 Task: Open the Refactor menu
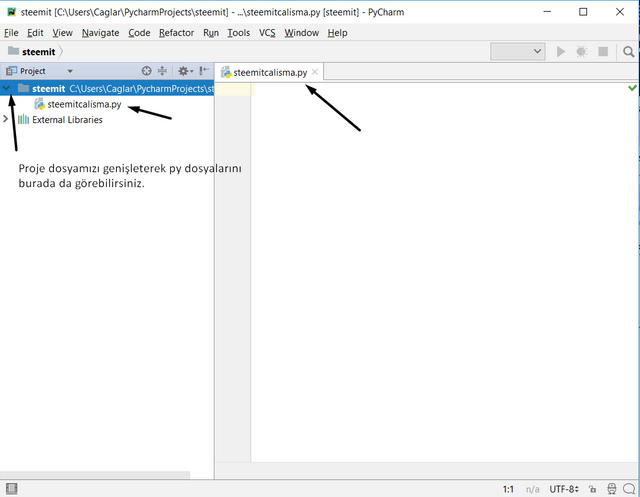(176, 33)
